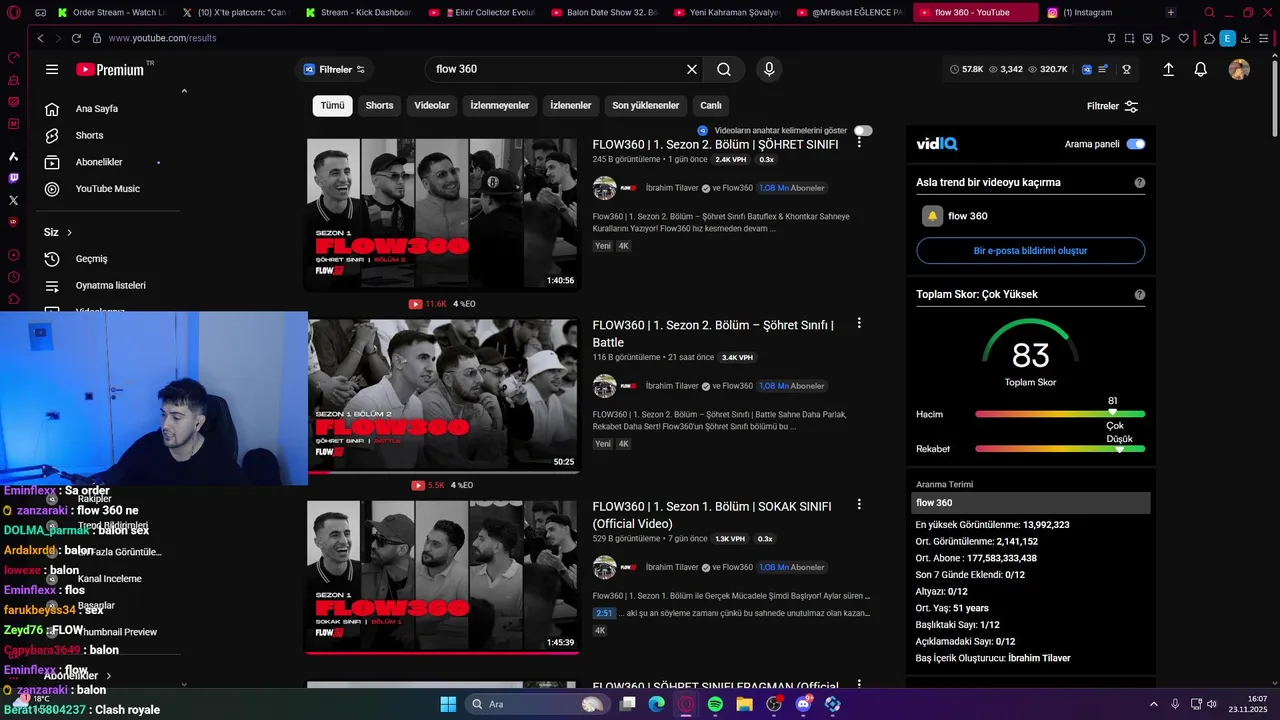Click Bir e-posta bildirimi oluştur button
Image resolution: width=1280 pixels, height=720 pixels.
(x=1030, y=251)
